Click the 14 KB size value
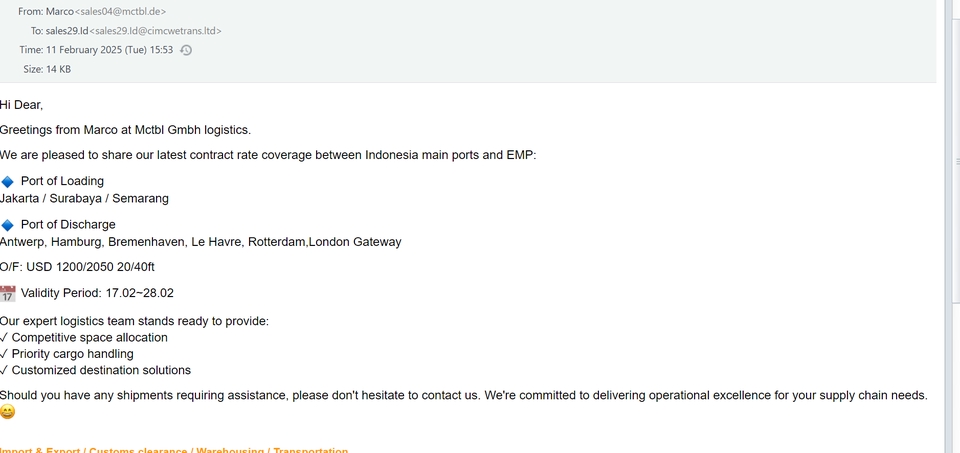This screenshot has height=453, width=960. pyautogui.click(x=58, y=70)
